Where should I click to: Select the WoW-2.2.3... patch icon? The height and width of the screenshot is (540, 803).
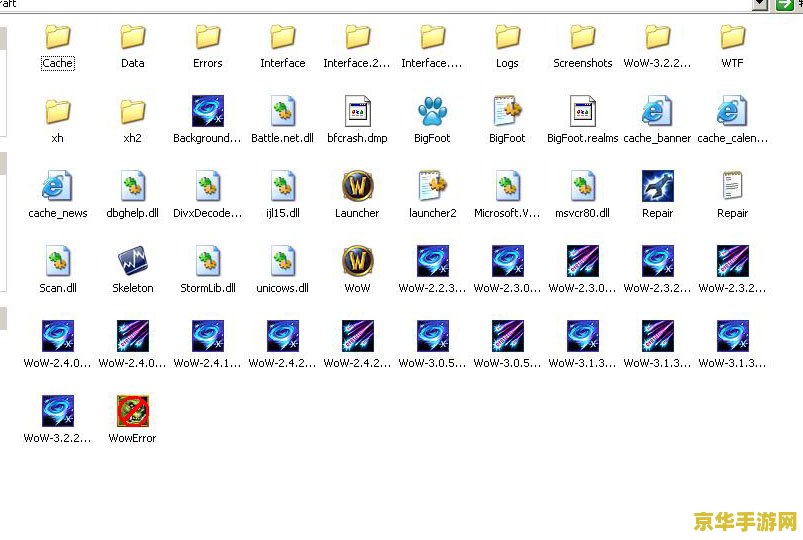click(433, 260)
